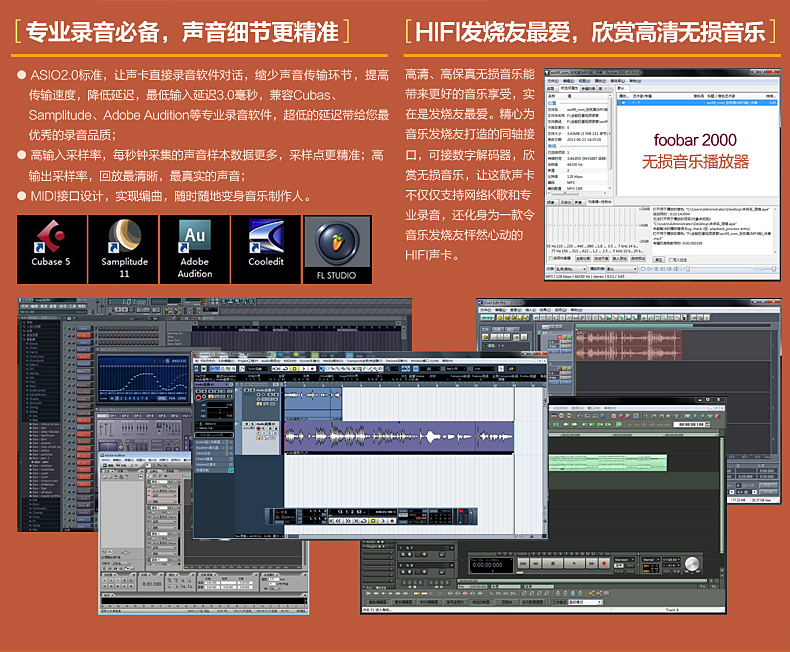Click the yellow Stop on Cubase floating transport
Viewport: 790px width, 652px height.
pos(373,521)
